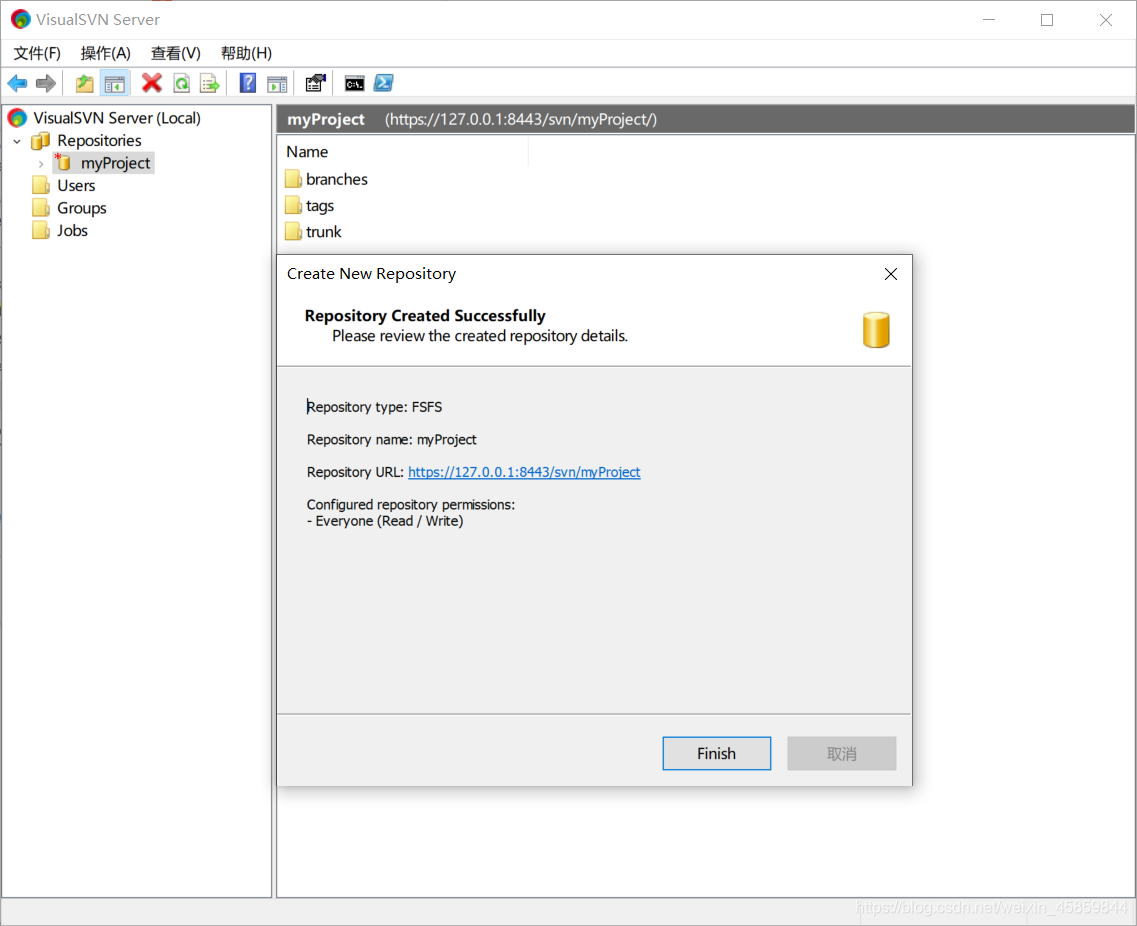Click the yellow repository cylinder icon in dialog
The image size is (1137, 926).
point(876,330)
